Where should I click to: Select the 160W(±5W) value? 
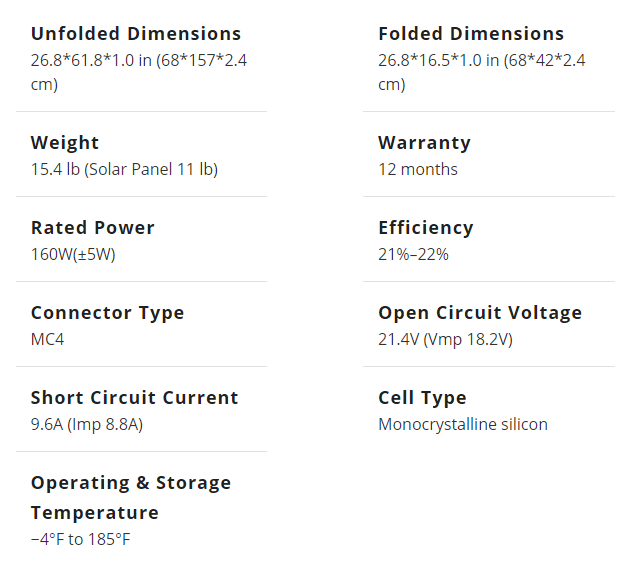click(x=73, y=254)
